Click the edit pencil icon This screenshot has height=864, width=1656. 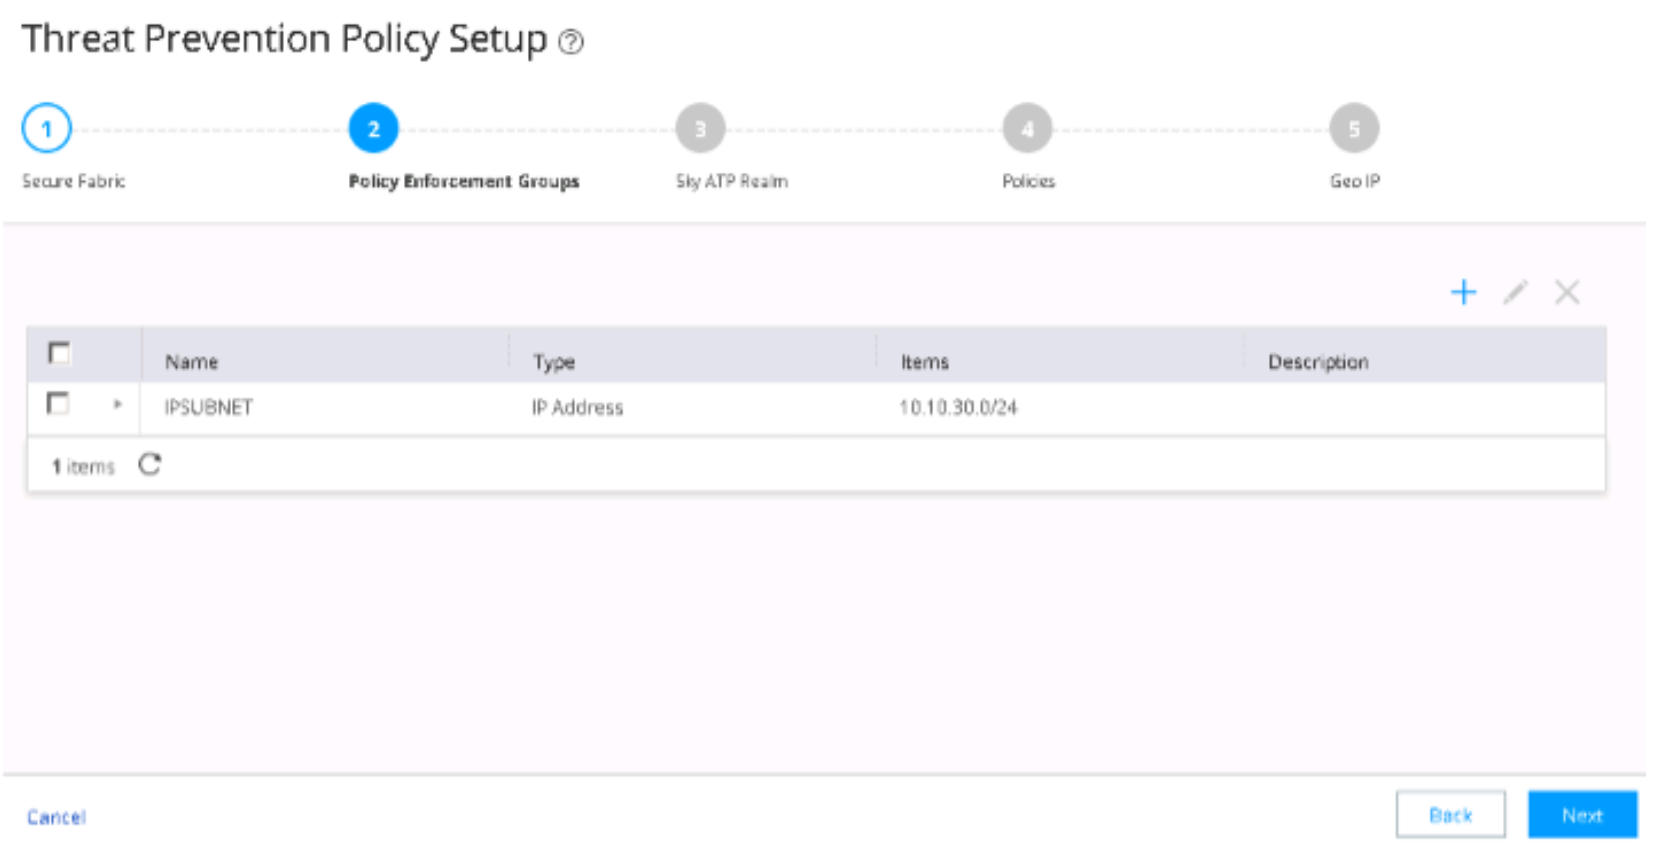[1515, 292]
